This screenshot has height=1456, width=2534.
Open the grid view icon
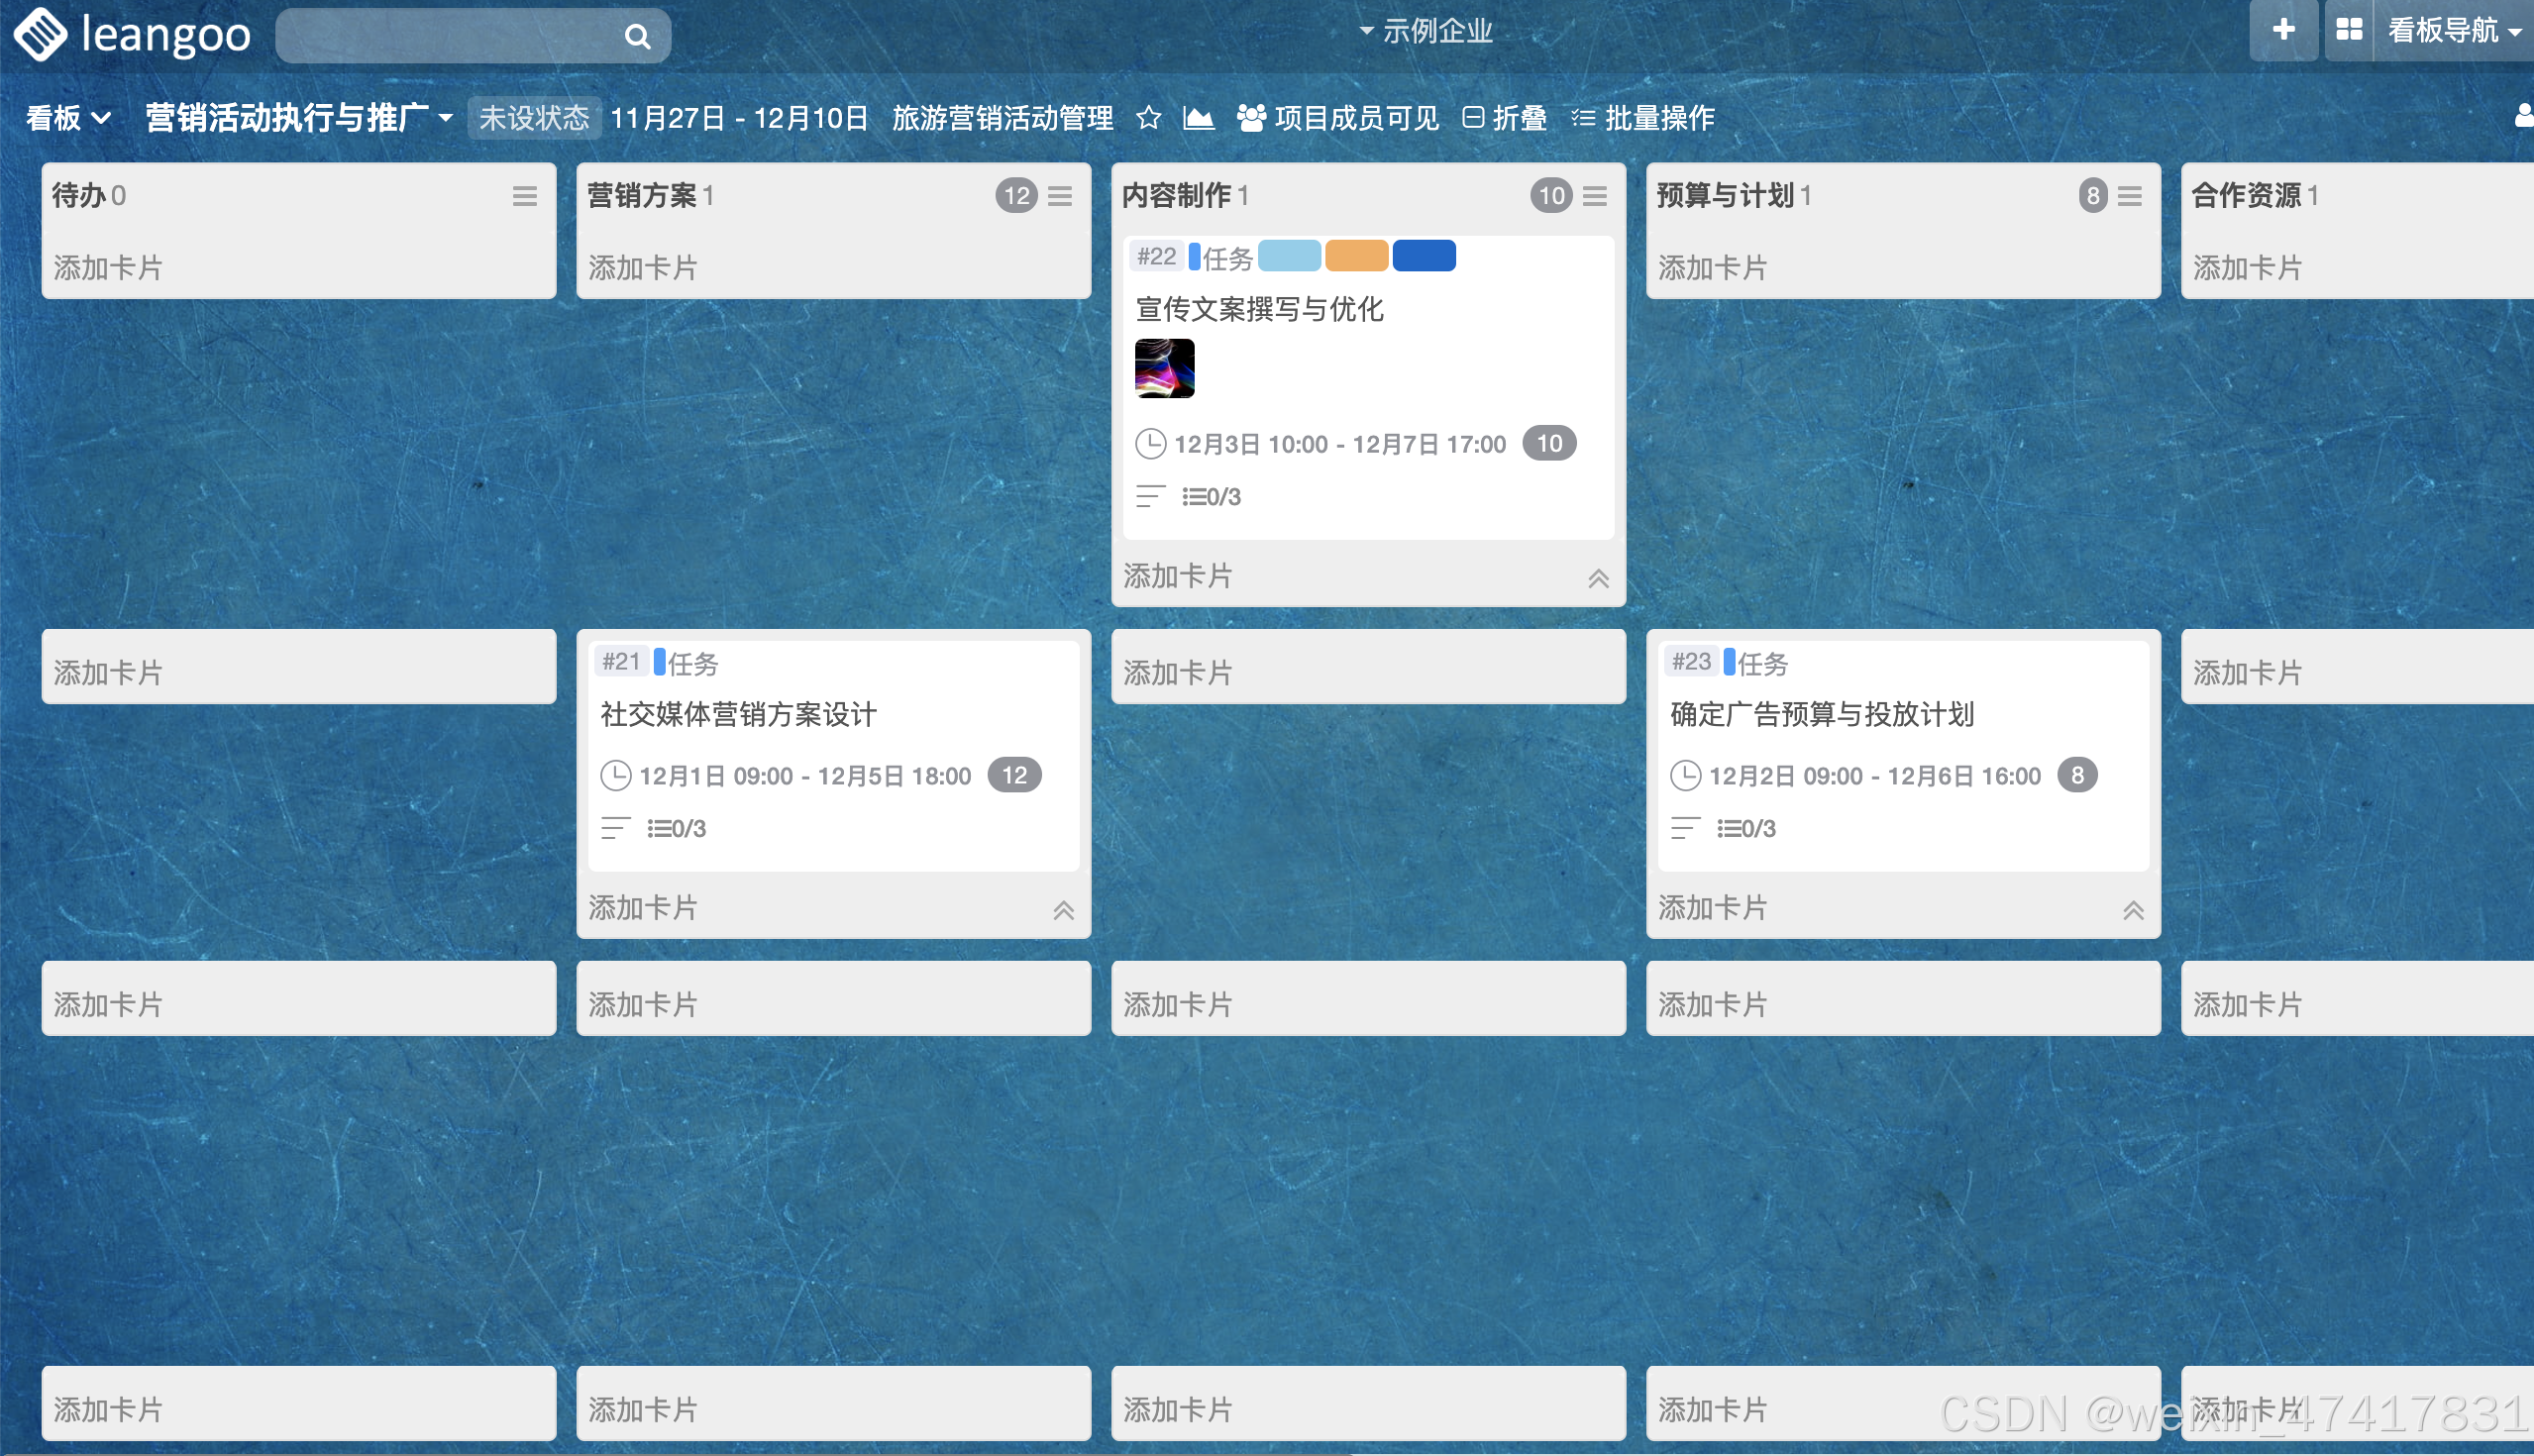[2349, 30]
